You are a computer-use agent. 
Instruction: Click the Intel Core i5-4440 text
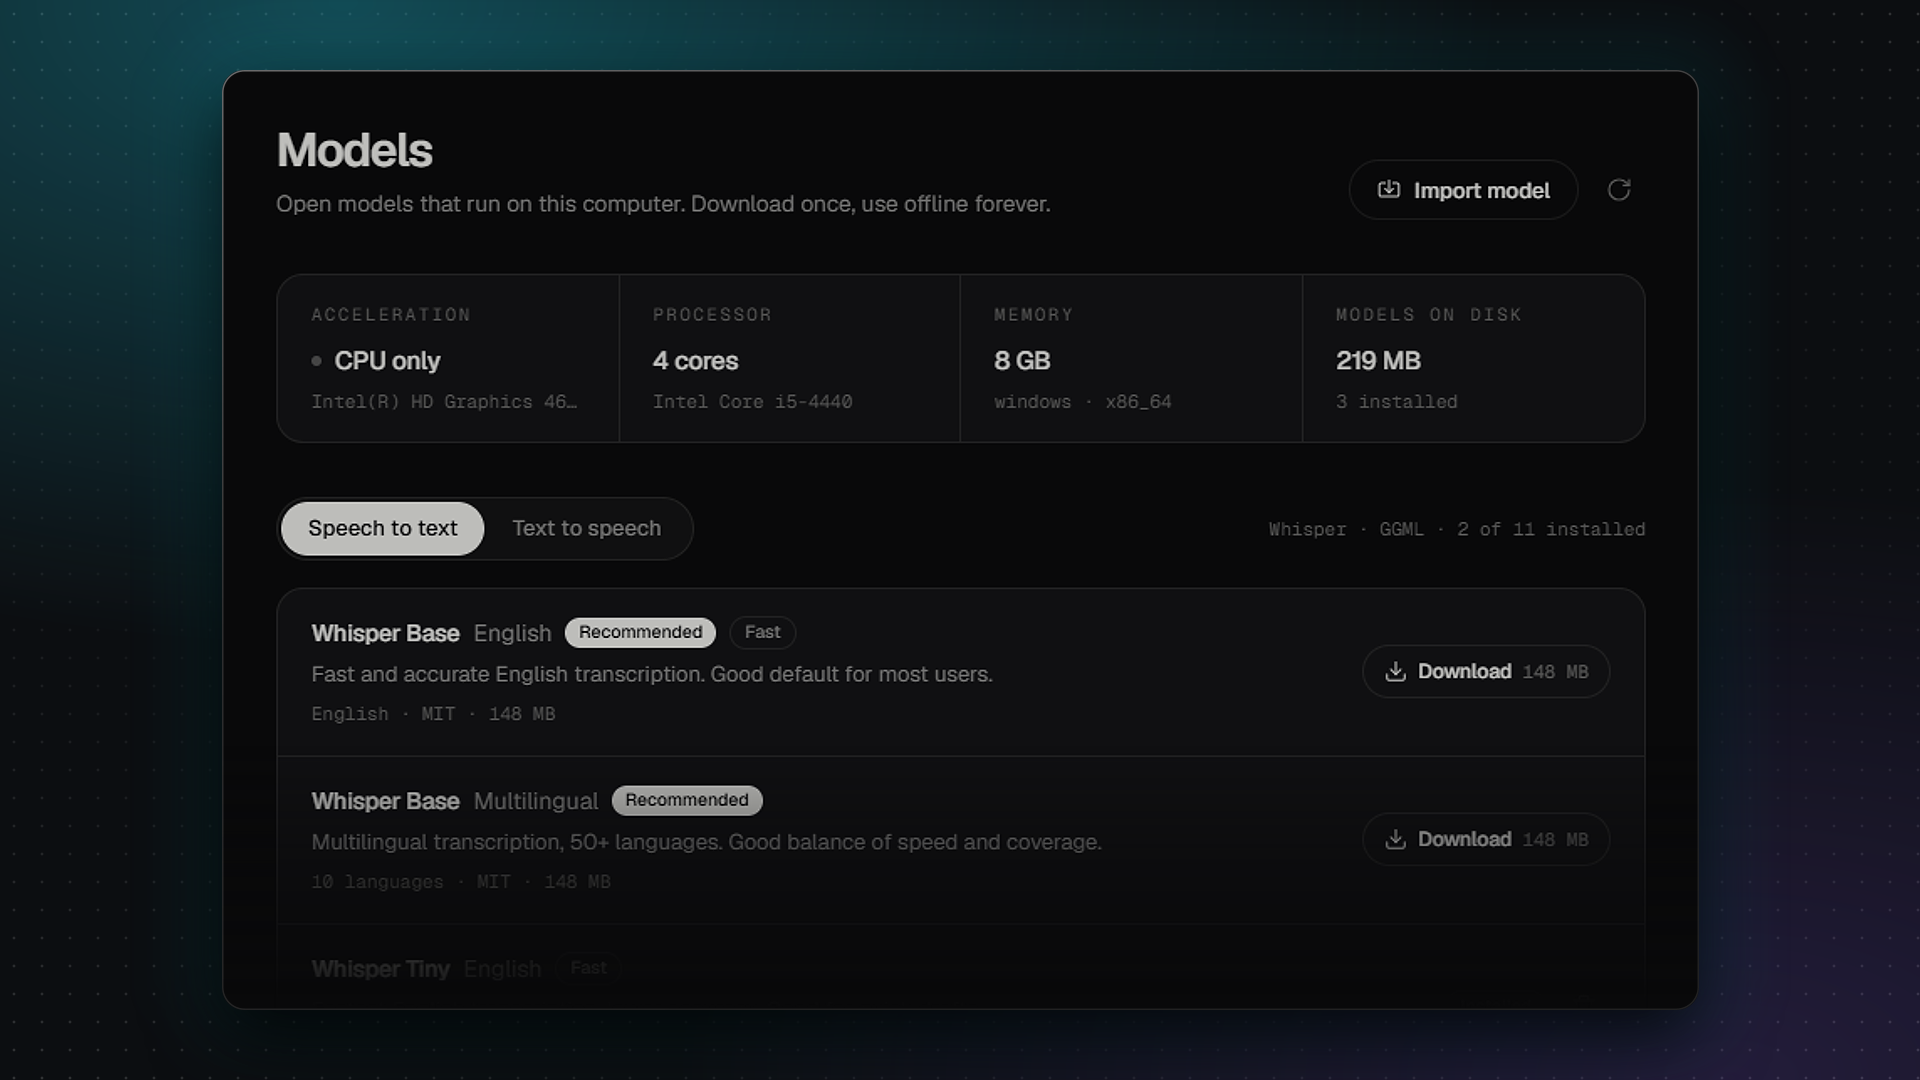click(x=752, y=402)
